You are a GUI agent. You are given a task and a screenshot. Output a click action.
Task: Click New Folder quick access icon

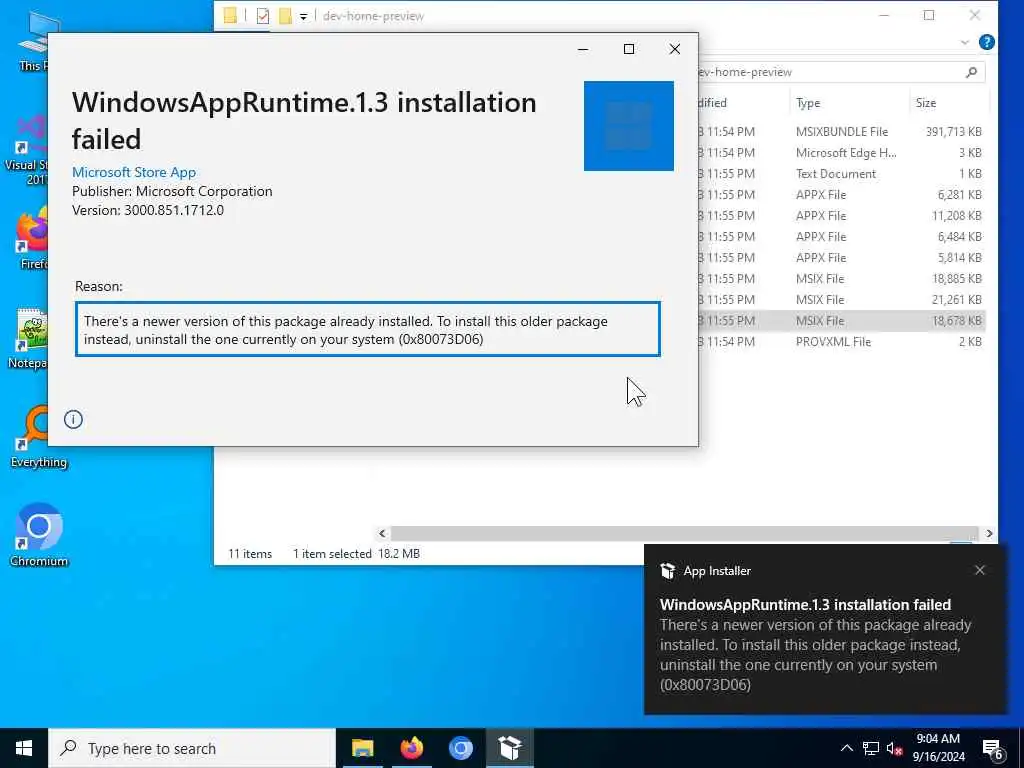point(285,16)
